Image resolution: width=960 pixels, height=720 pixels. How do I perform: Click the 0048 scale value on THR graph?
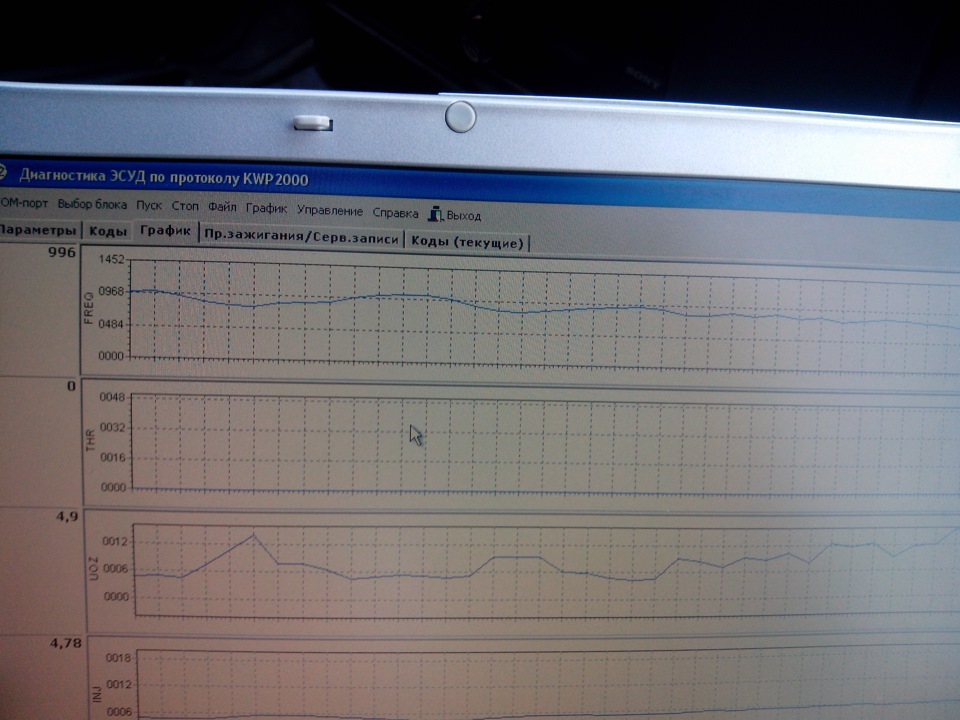point(113,397)
